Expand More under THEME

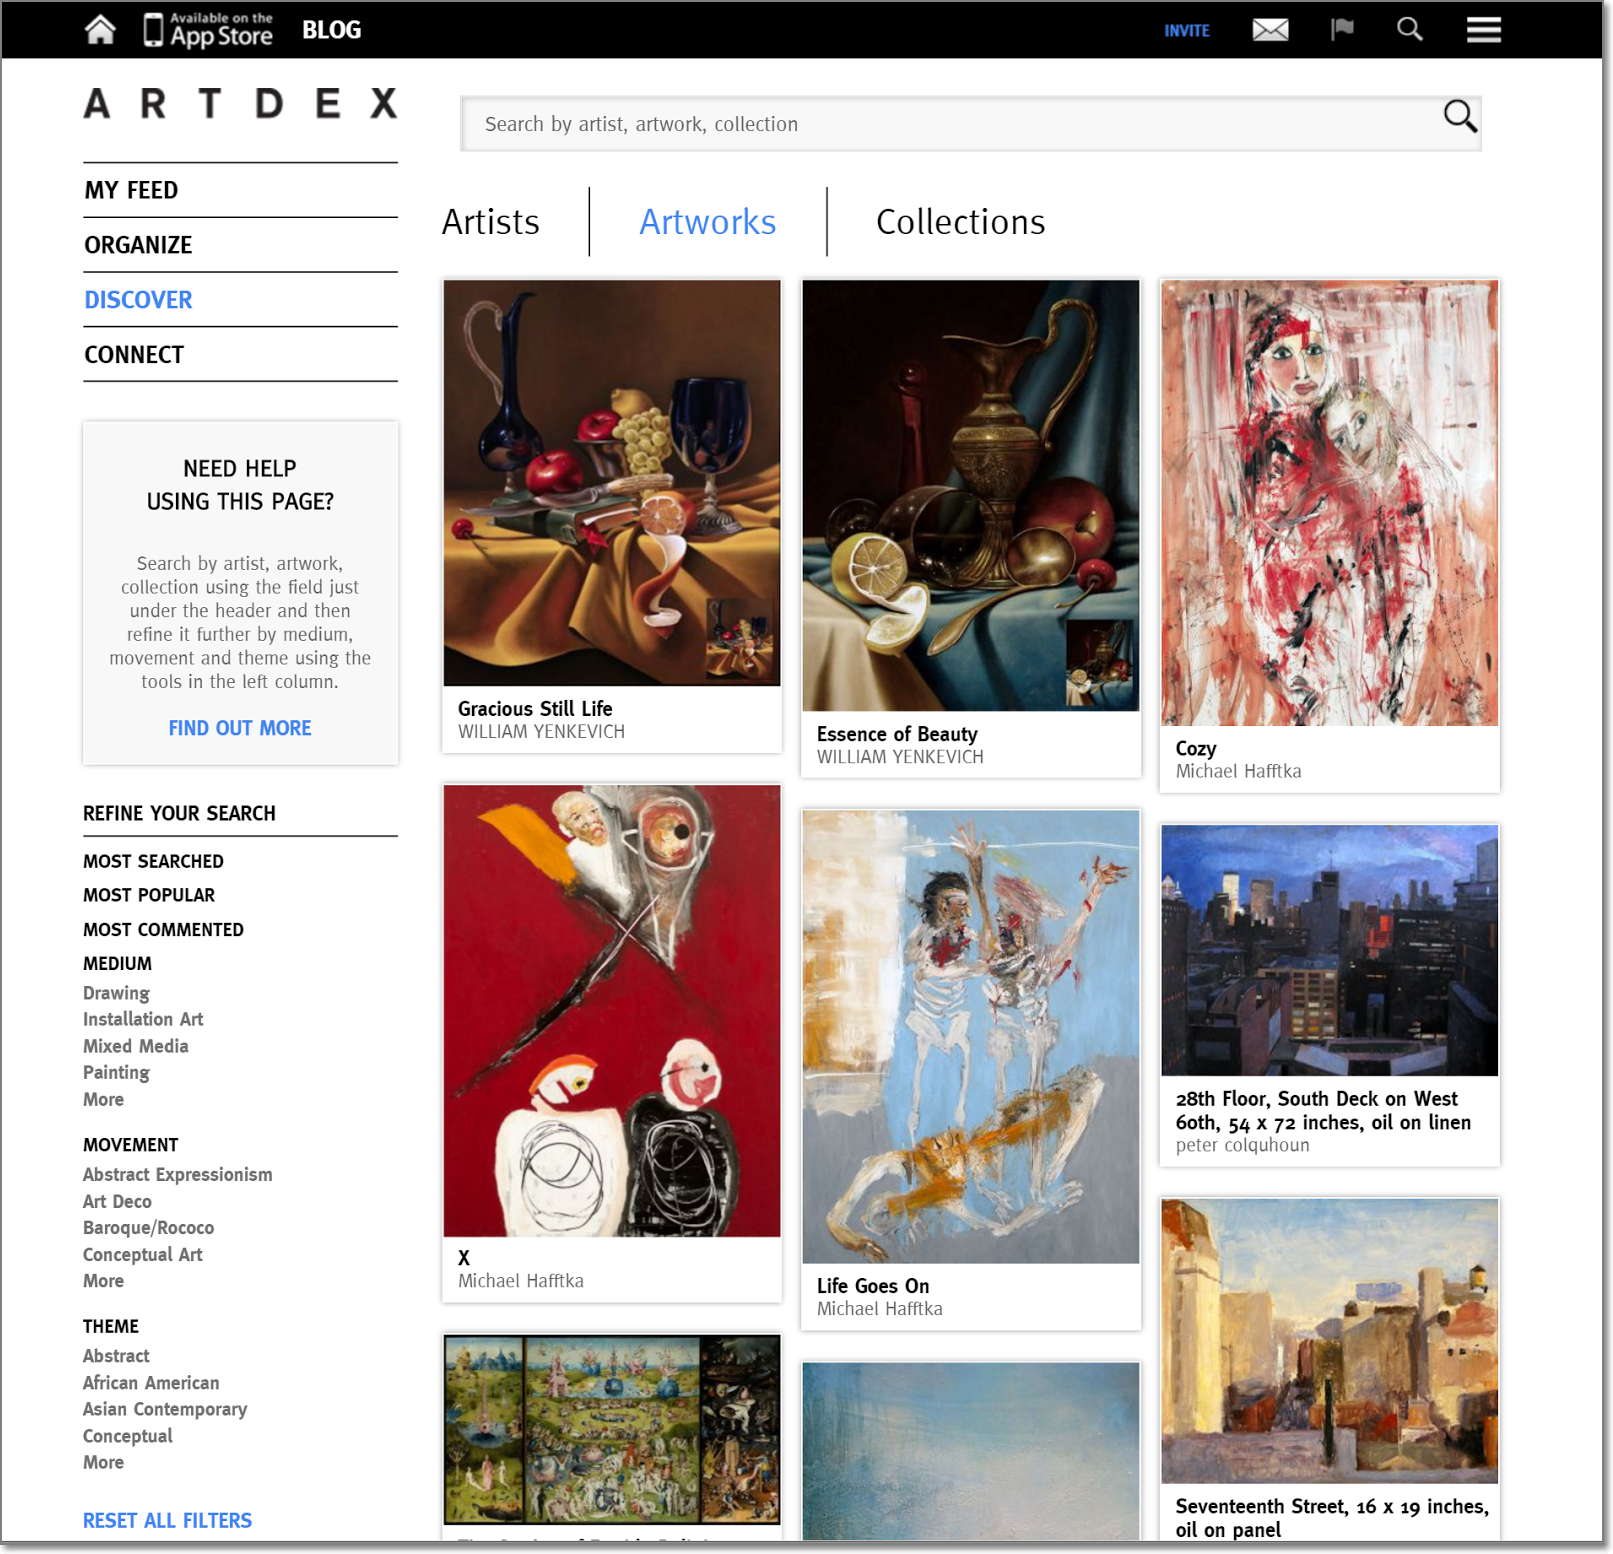[103, 1462]
